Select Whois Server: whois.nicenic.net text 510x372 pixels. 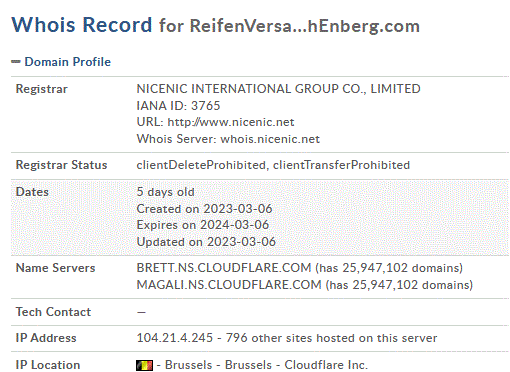click(x=228, y=139)
